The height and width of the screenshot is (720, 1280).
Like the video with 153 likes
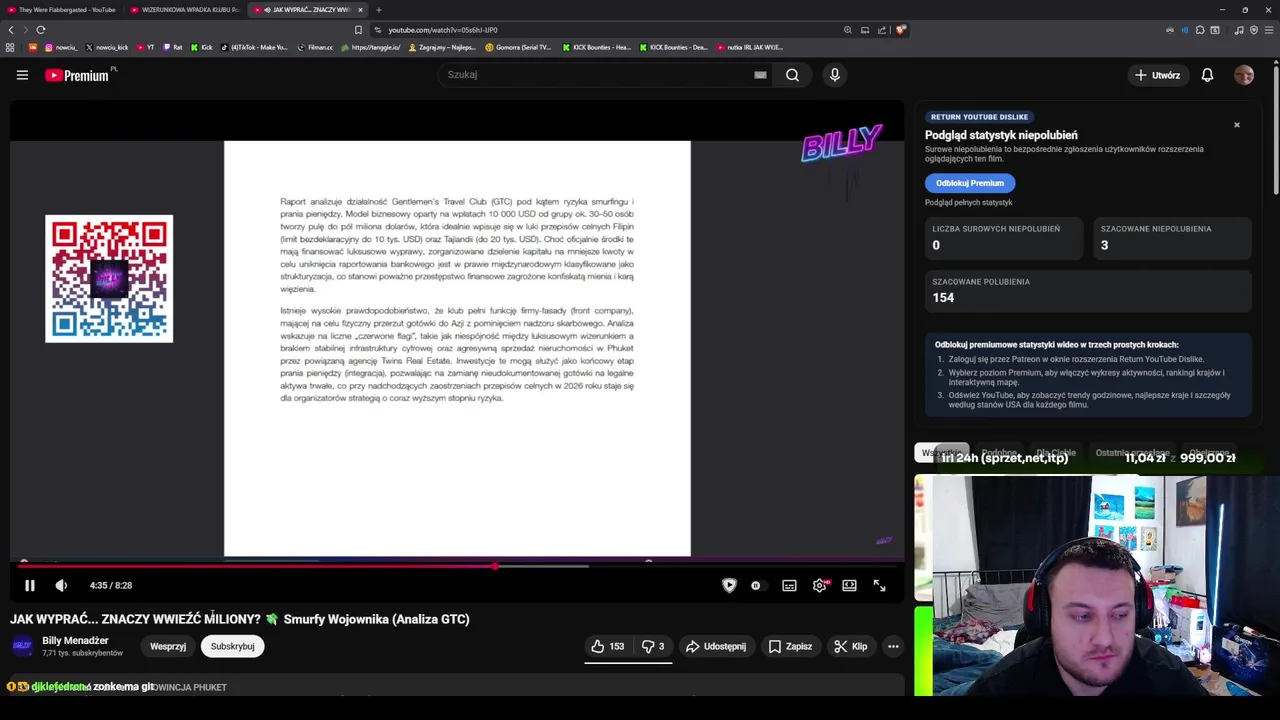point(608,646)
